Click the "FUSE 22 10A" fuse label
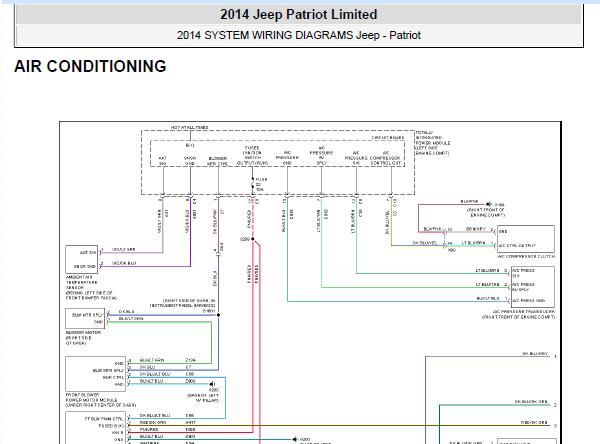Screen dimensions: 600x444 (261, 184)
